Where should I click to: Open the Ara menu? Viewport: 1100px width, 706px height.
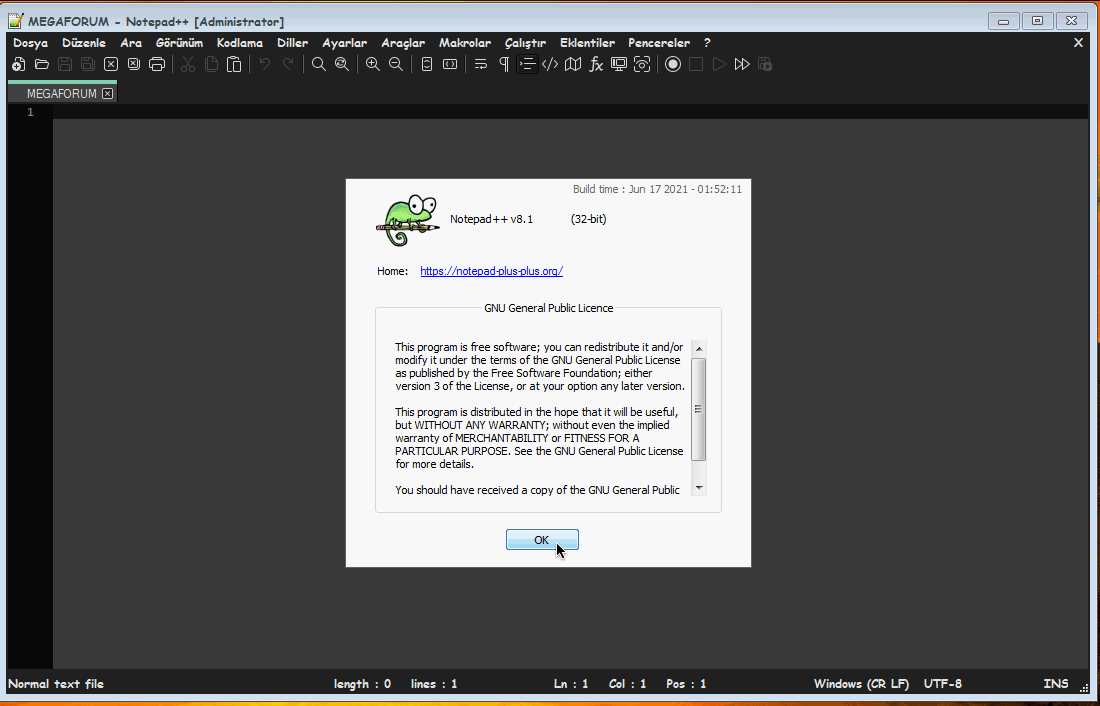[x=130, y=43]
